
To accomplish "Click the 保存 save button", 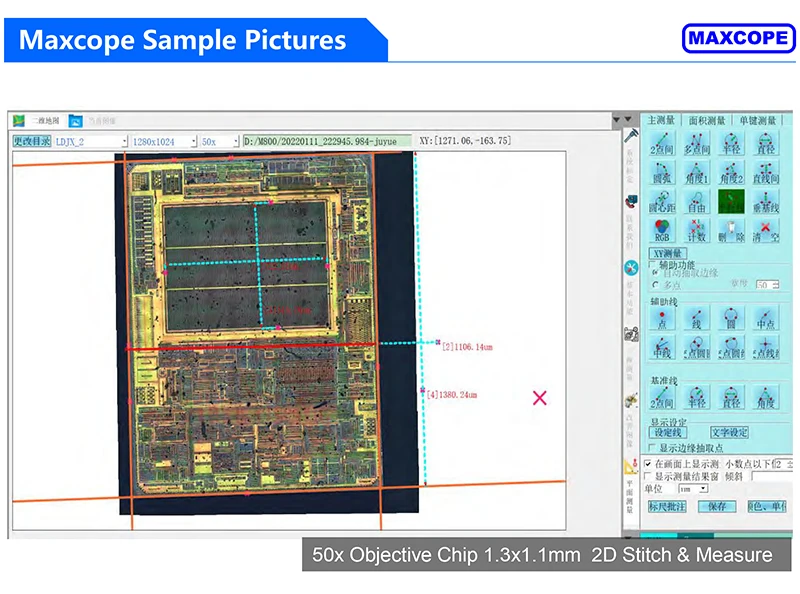I will coord(716,507).
